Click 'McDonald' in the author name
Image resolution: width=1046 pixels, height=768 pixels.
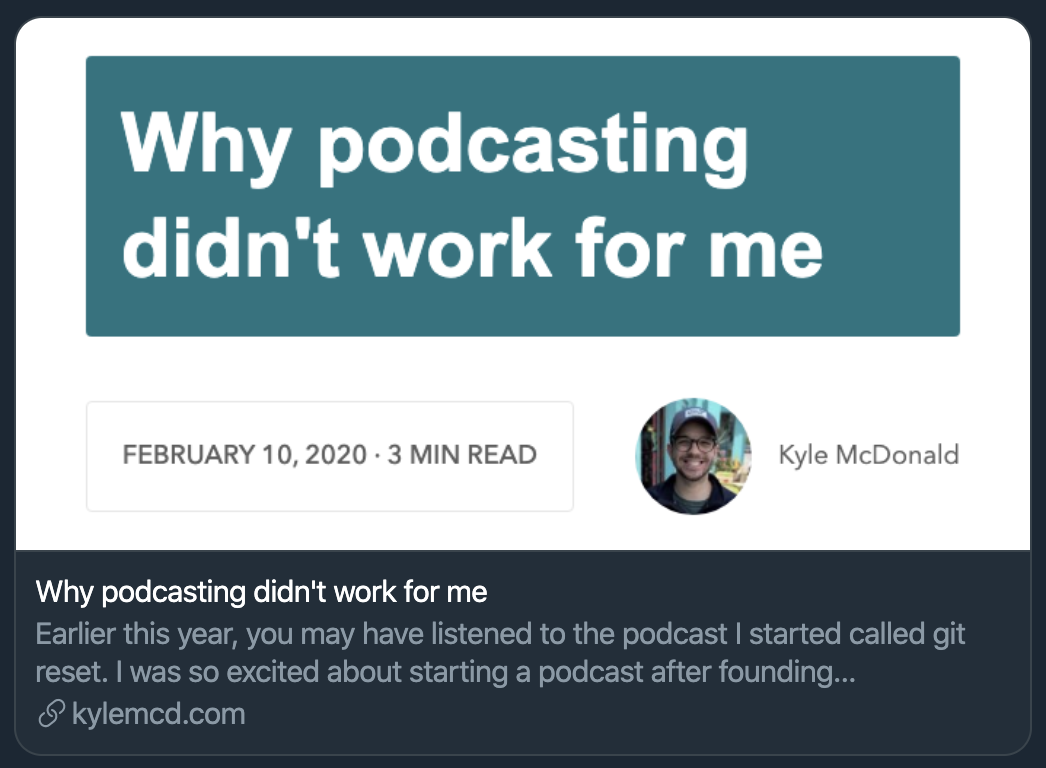(897, 455)
